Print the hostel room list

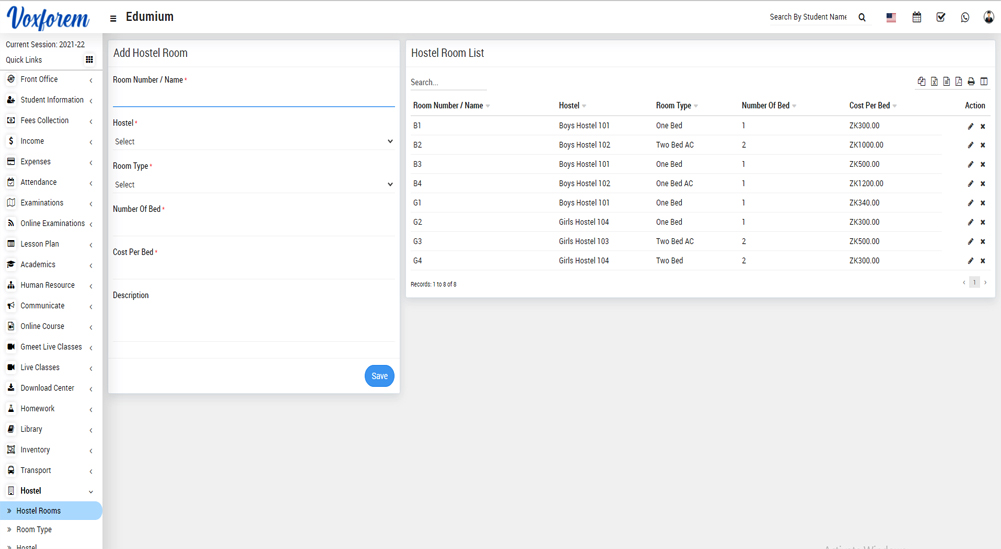coord(971,82)
